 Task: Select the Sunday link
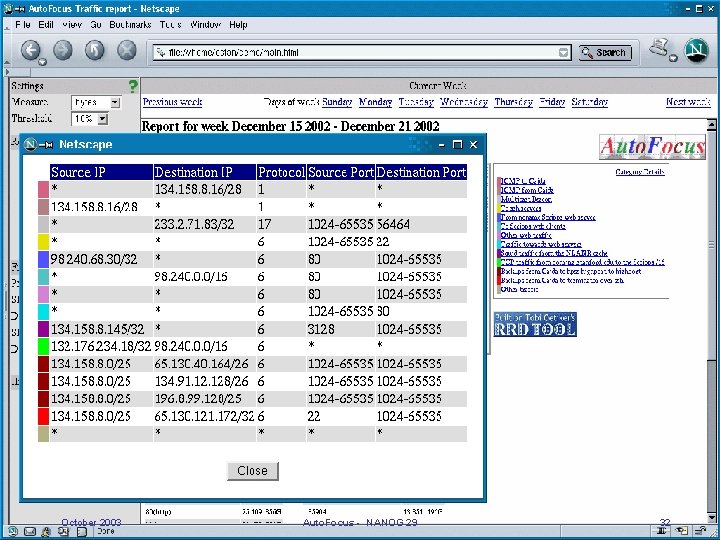(x=337, y=102)
